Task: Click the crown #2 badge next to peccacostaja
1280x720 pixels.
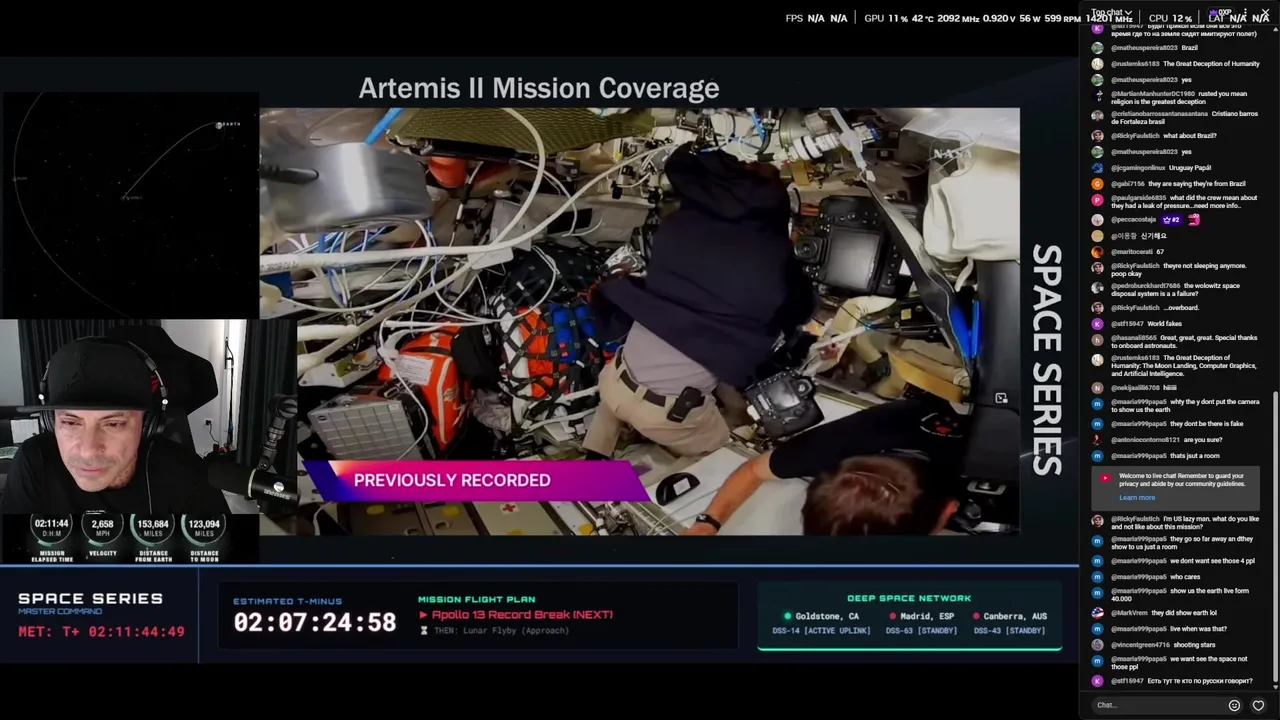Action: pos(1170,220)
